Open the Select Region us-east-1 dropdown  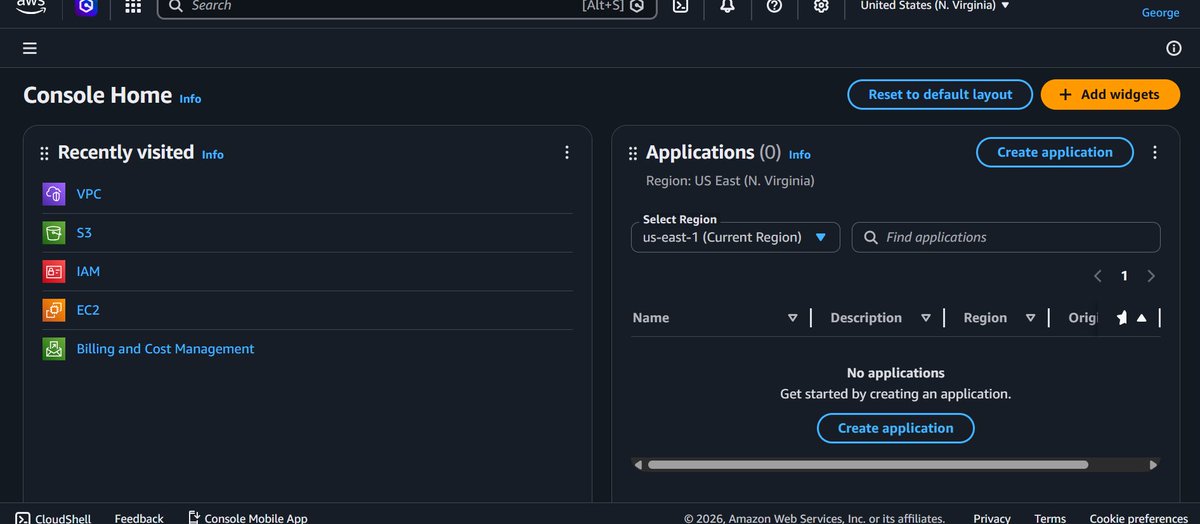(735, 237)
